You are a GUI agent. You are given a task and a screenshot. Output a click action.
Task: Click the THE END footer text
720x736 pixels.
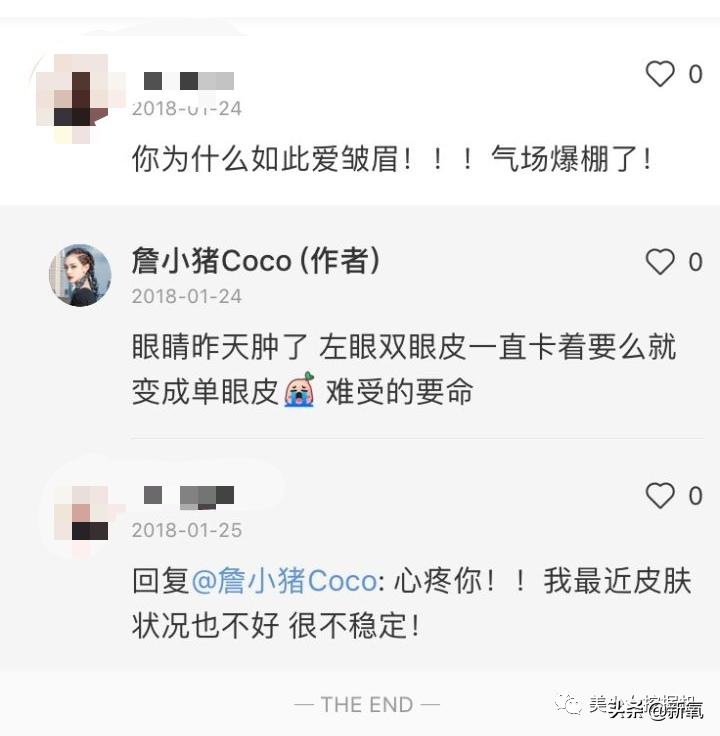tap(367, 705)
